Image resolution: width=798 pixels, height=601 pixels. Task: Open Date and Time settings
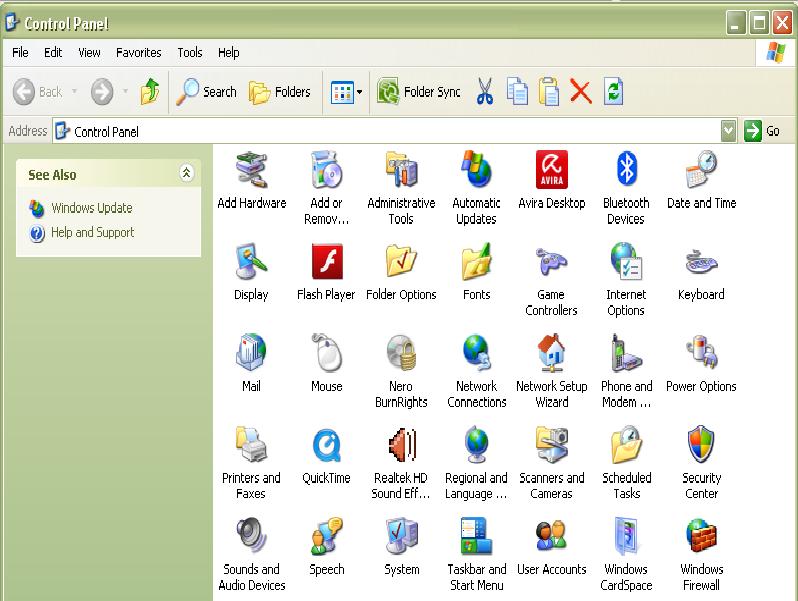(x=701, y=180)
